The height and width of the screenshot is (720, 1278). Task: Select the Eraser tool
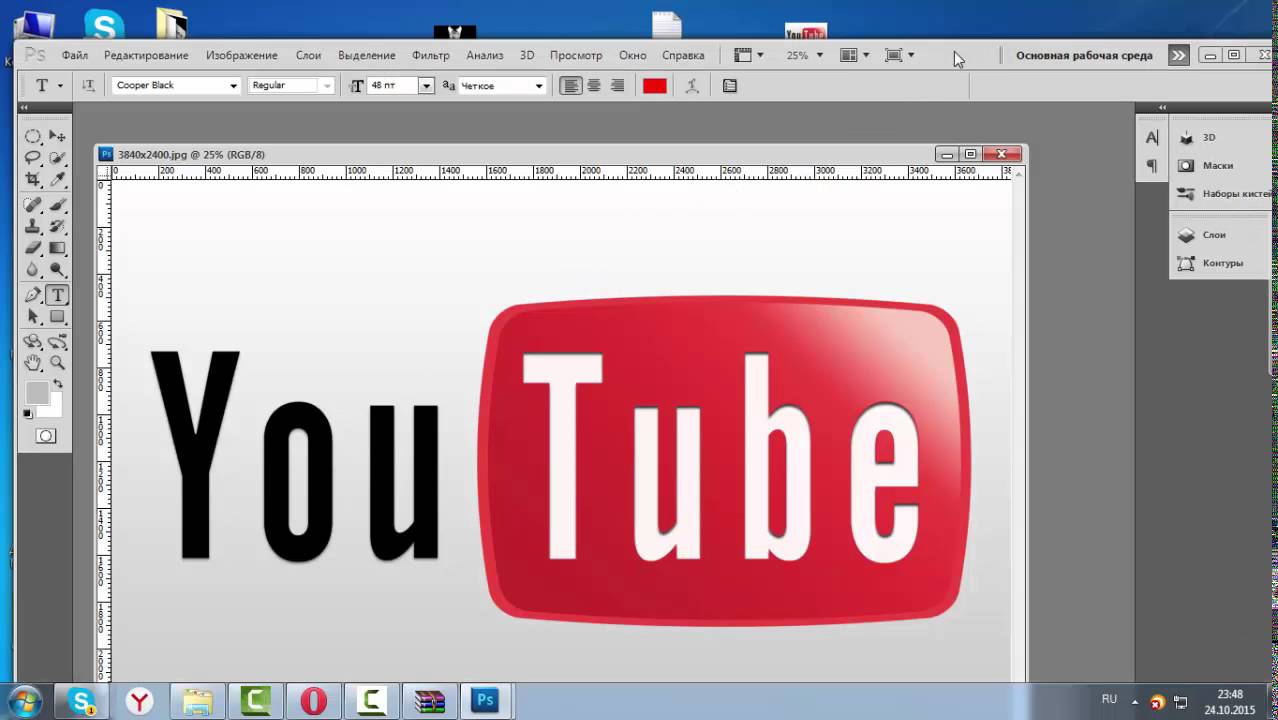[x=33, y=248]
